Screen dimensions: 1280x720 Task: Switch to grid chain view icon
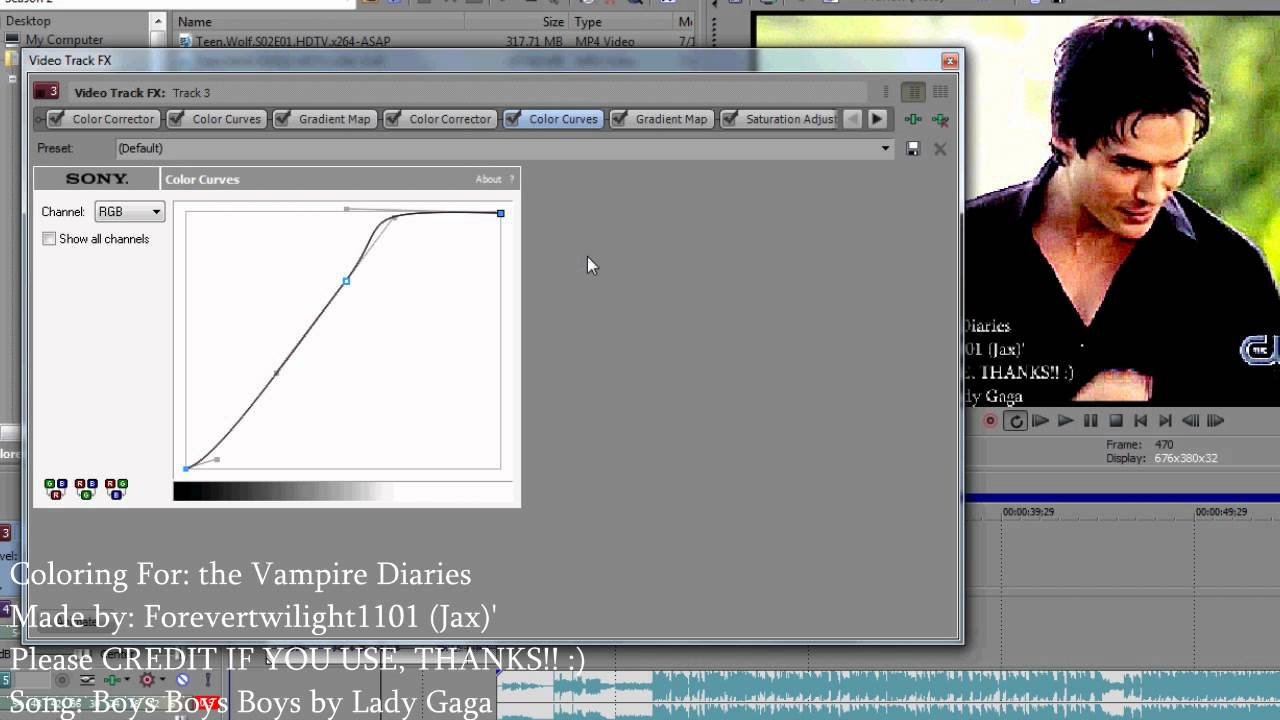pos(940,92)
